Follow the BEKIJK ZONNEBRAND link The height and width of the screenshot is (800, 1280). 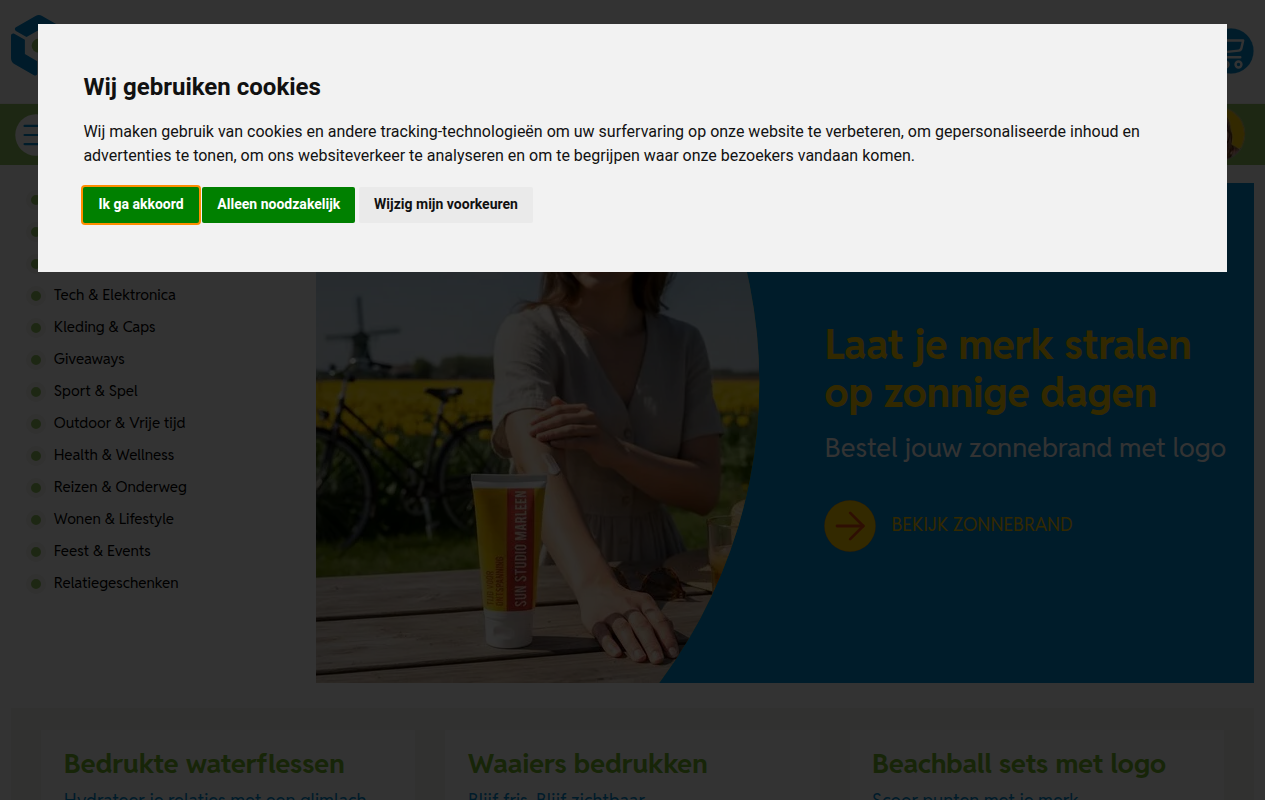pos(982,525)
